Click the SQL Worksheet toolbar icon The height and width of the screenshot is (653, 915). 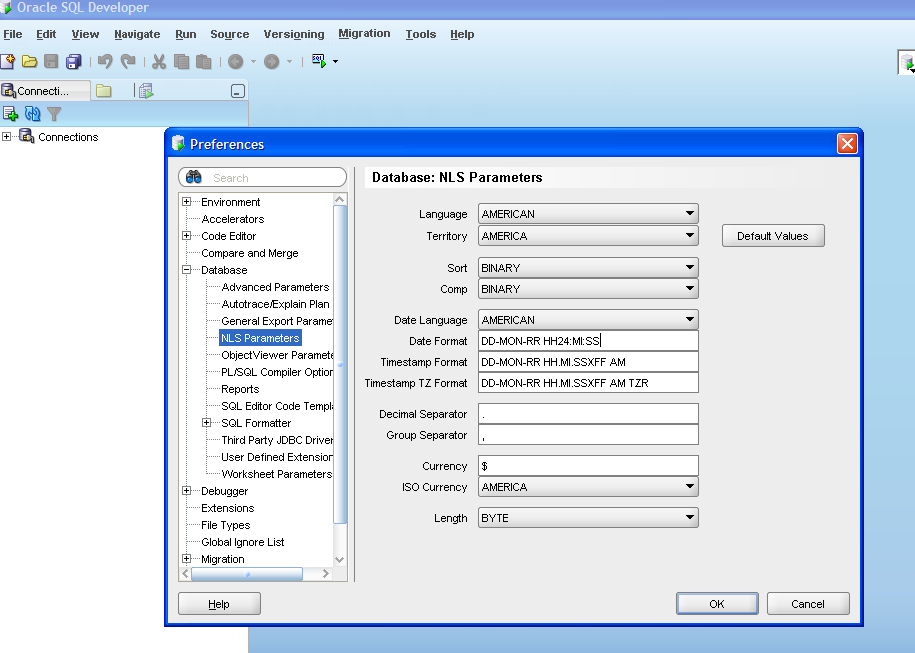point(319,61)
